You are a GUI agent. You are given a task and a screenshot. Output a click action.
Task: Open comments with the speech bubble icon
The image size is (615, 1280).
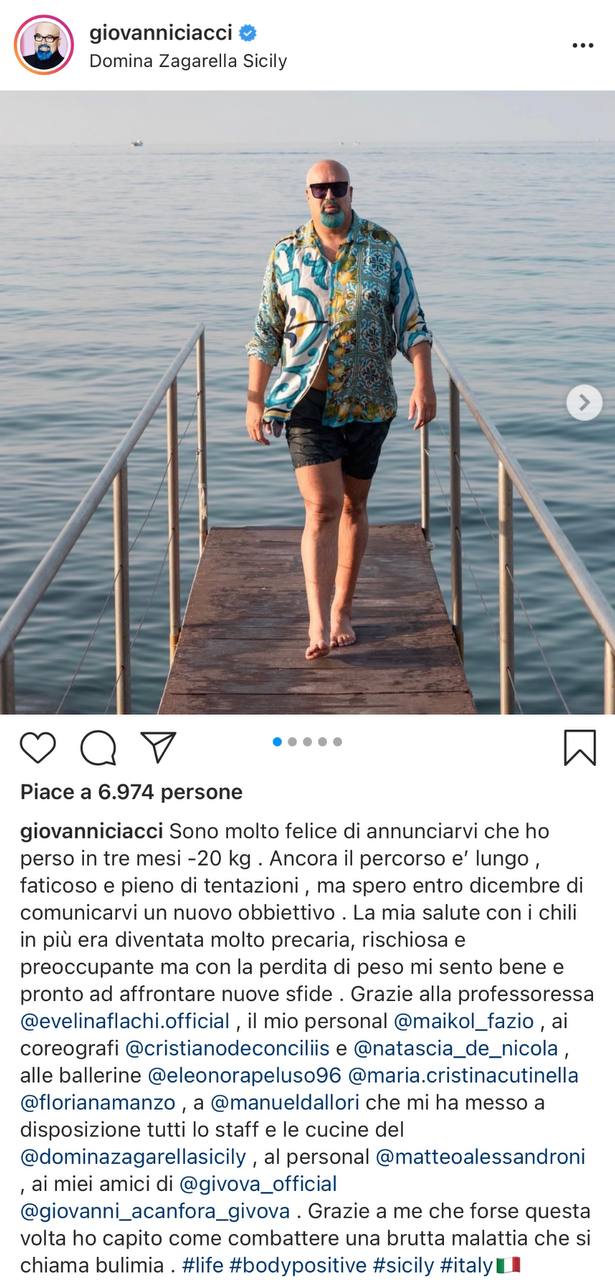point(98,748)
